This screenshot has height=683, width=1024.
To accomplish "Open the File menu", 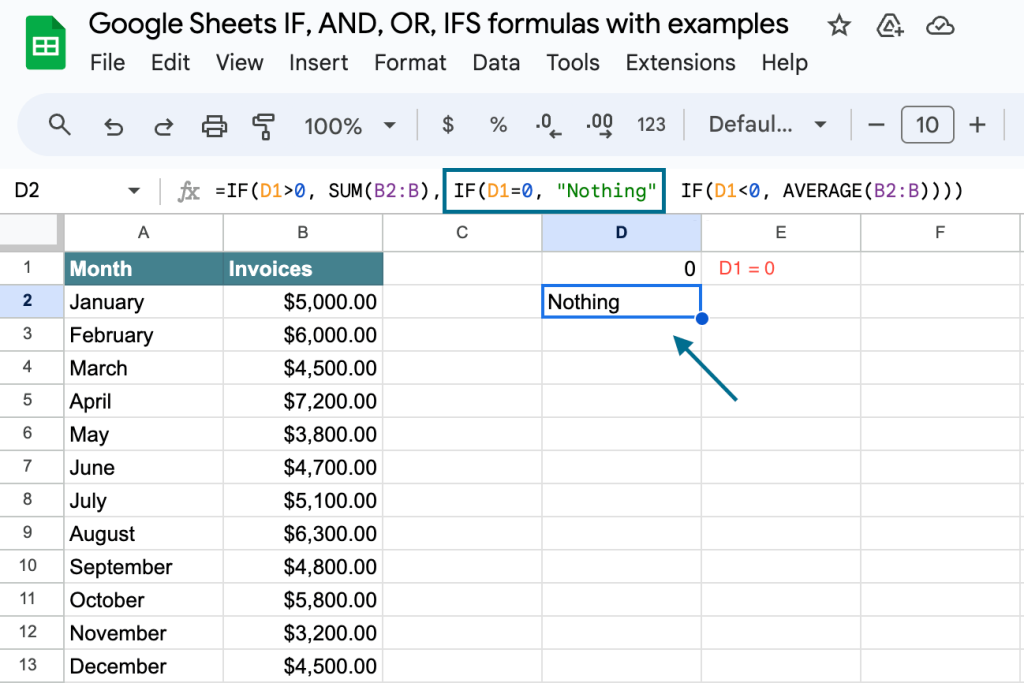I will (x=107, y=63).
